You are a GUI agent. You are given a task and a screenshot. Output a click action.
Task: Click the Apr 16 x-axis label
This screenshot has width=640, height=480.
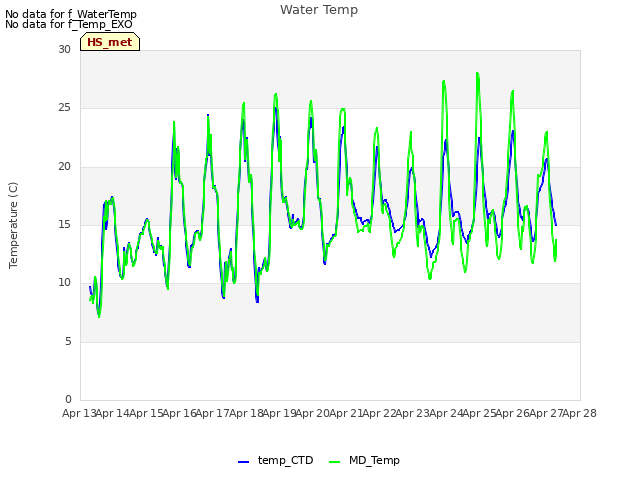coord(179,413)
